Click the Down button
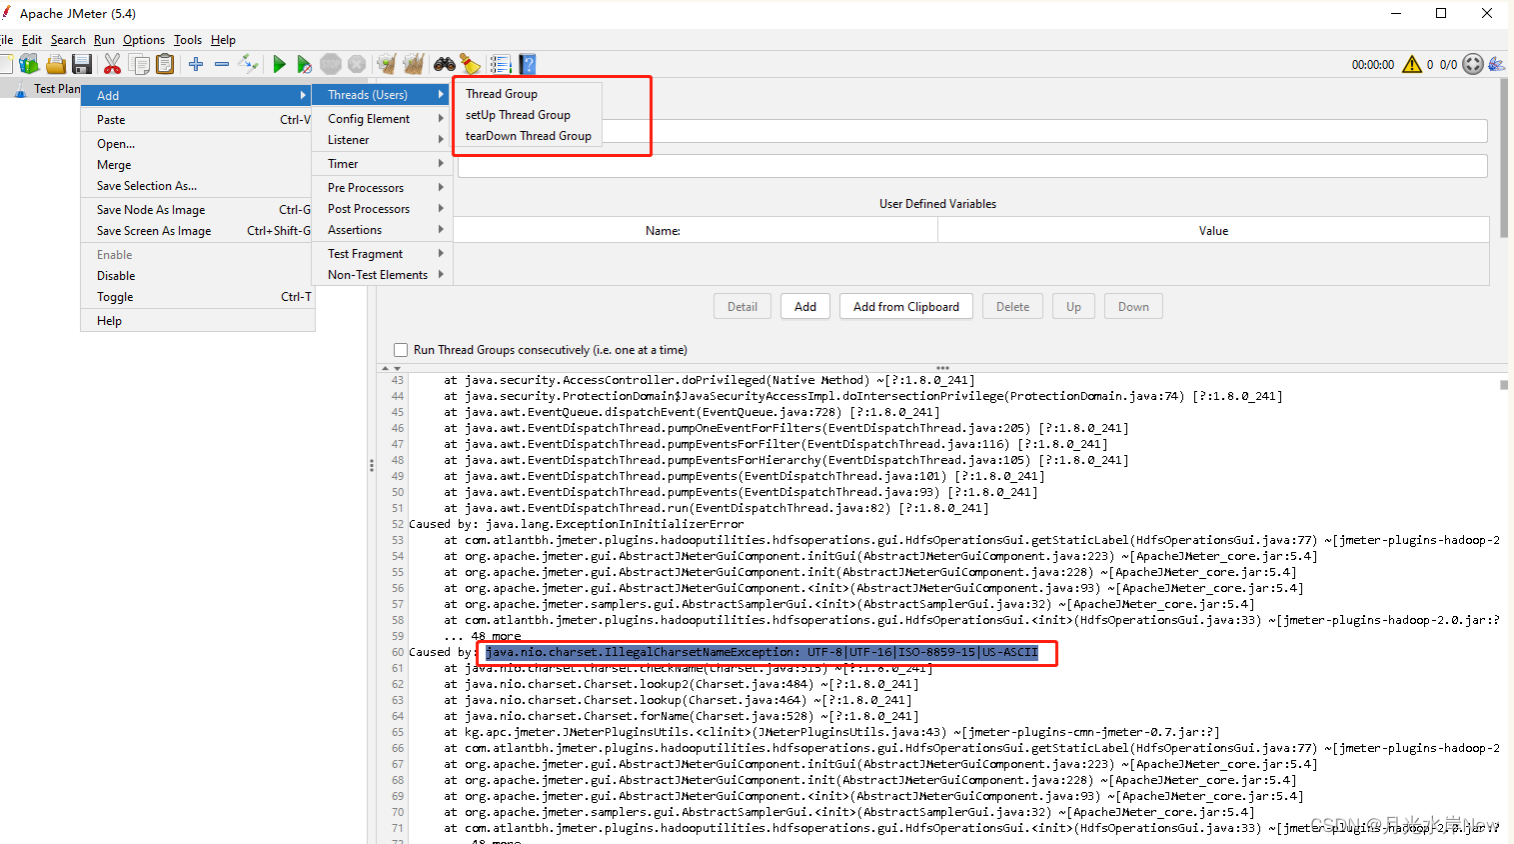Image resolution: width=1514 pixels, height=844 pixels. 1133,307
